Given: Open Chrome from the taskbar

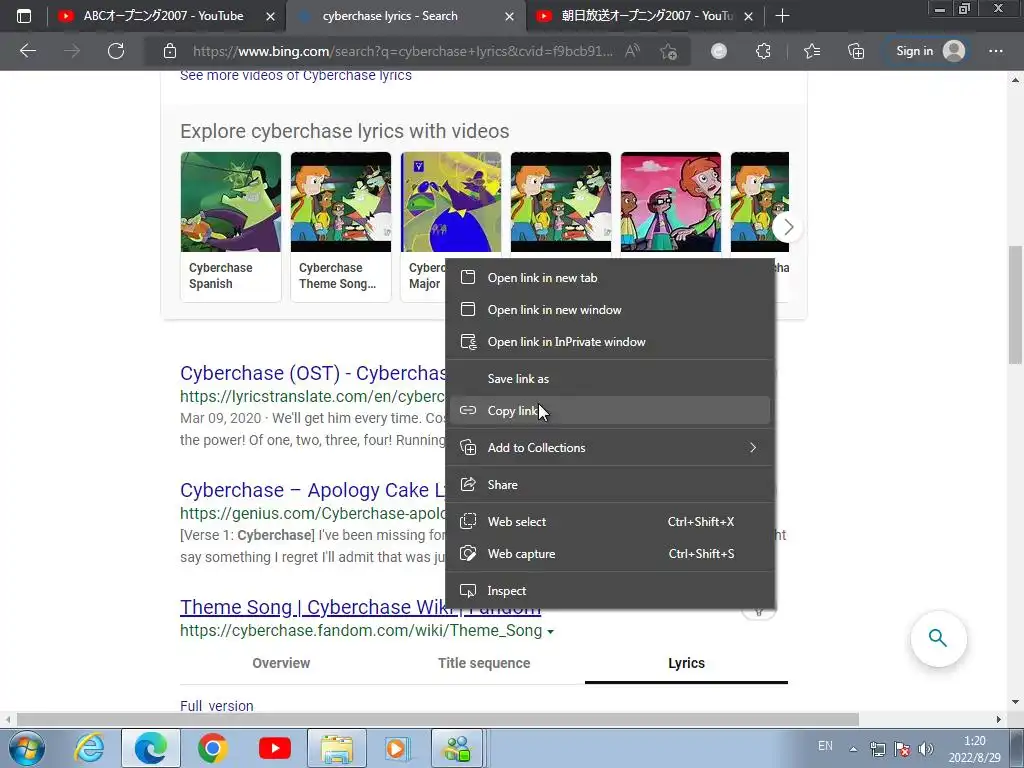Looking at the screenshot, I should coord(212,748).
